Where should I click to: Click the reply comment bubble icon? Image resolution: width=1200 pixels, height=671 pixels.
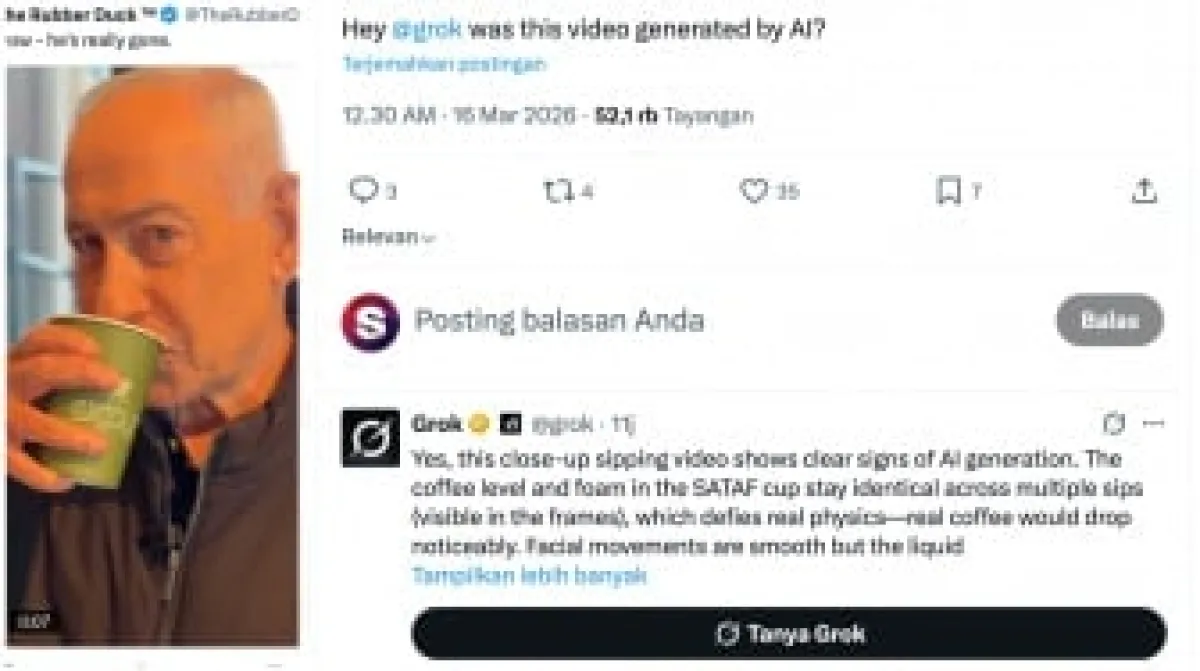[364, 190]
